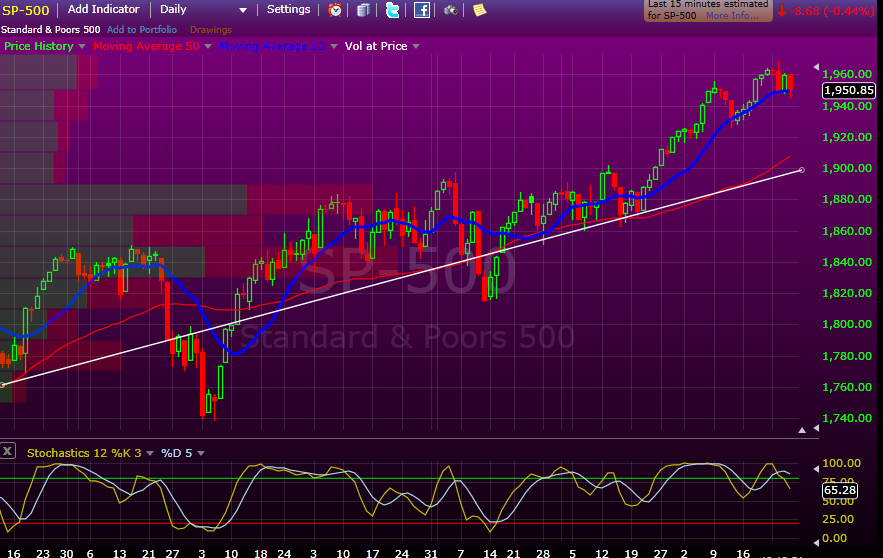
Task: Click the SP-500 symbol box
Action: 25,10
